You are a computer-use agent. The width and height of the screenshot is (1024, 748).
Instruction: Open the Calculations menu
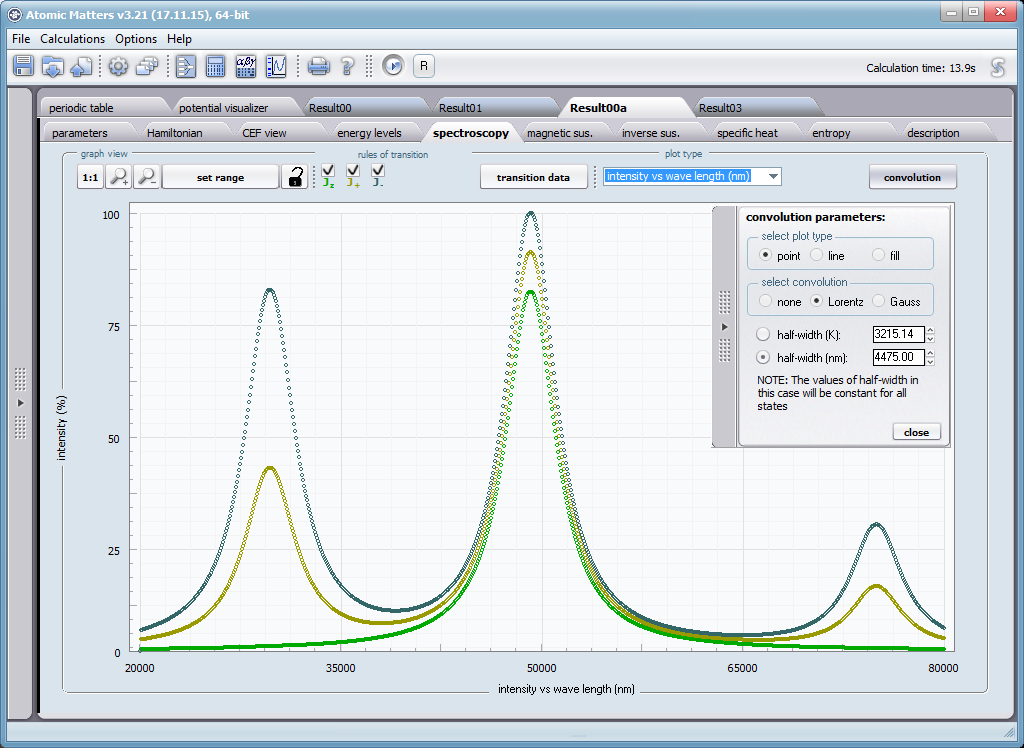(x=72, y=38)
